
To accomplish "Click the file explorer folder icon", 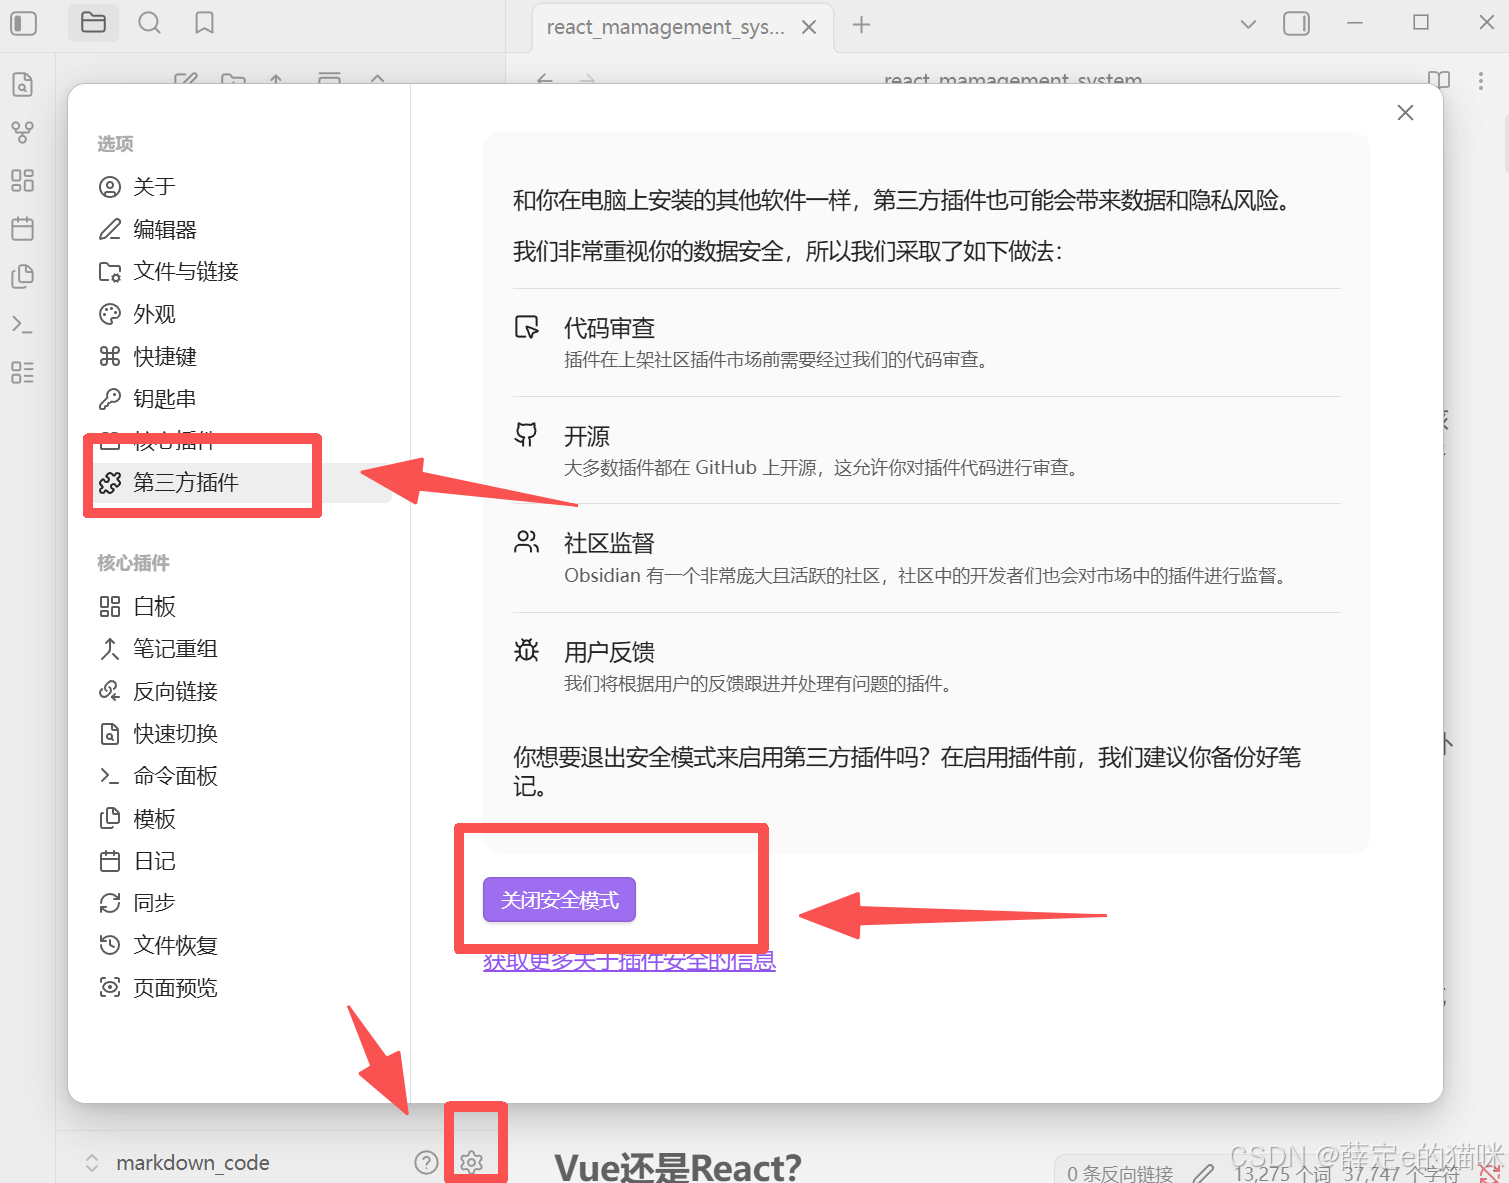I will tap(93, 22).
